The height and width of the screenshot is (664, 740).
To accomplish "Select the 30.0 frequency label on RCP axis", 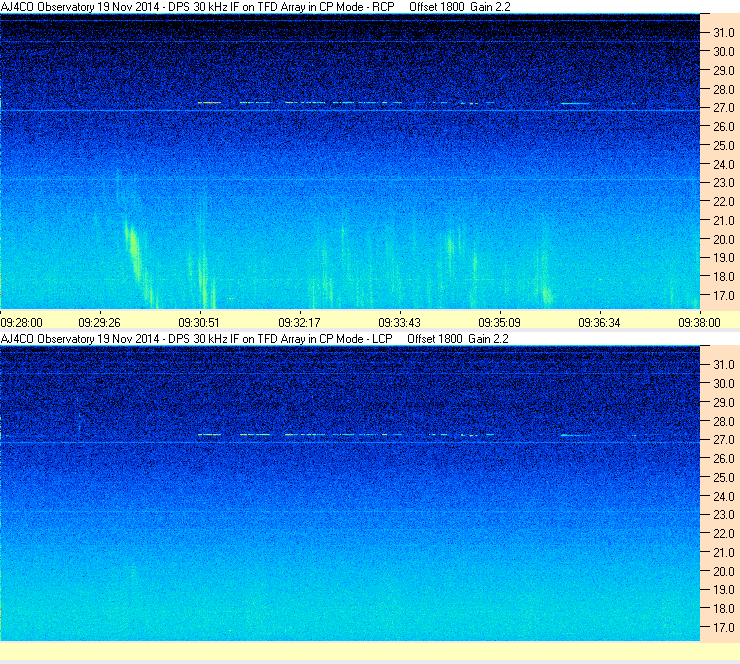I will pos(723,52).
